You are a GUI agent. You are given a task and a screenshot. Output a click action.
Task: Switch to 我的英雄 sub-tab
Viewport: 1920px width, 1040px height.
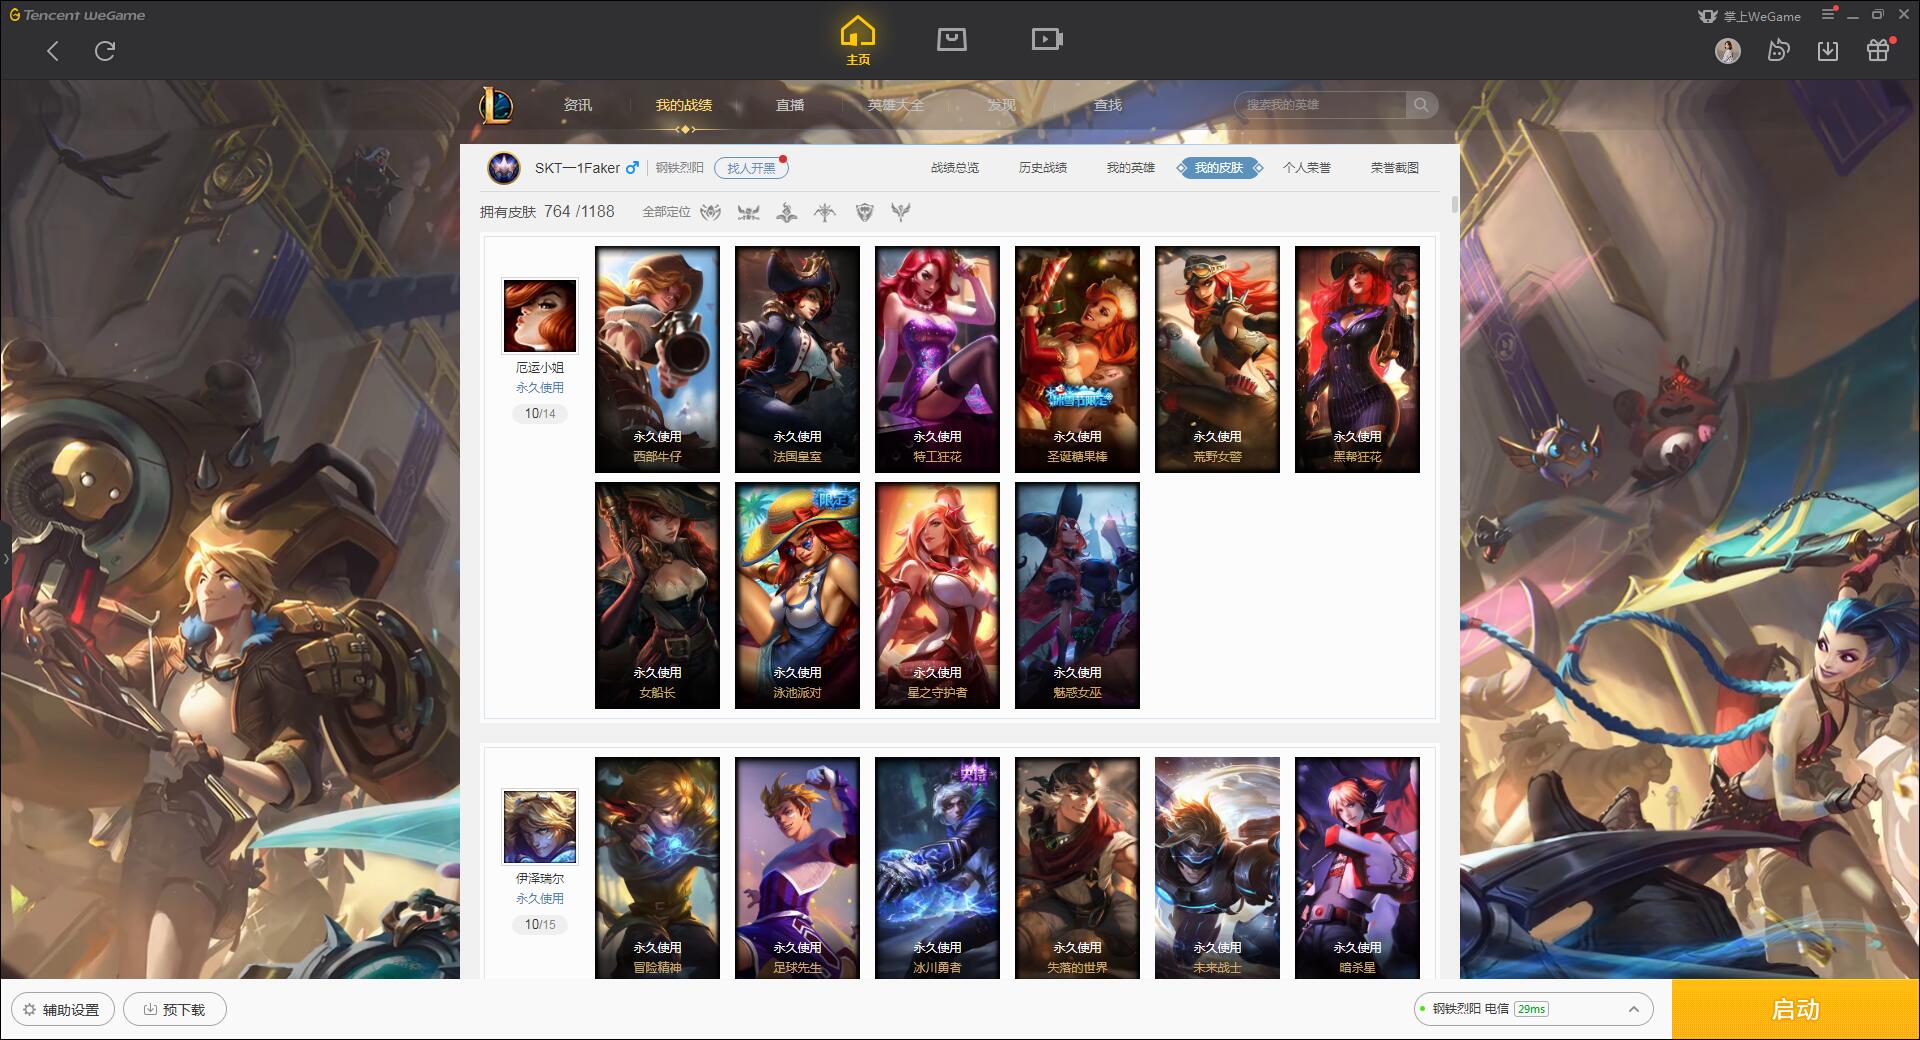pyautogui.click(x=1131, y=168)
